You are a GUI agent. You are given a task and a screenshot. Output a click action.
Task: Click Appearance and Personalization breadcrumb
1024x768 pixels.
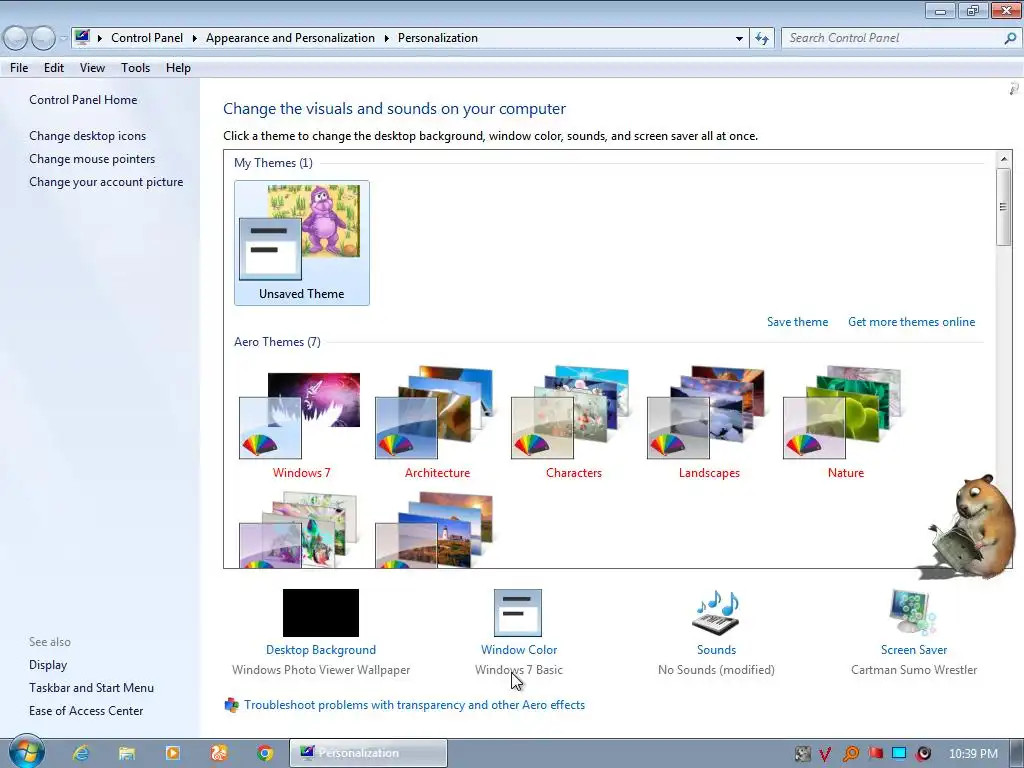click(290, 38)
